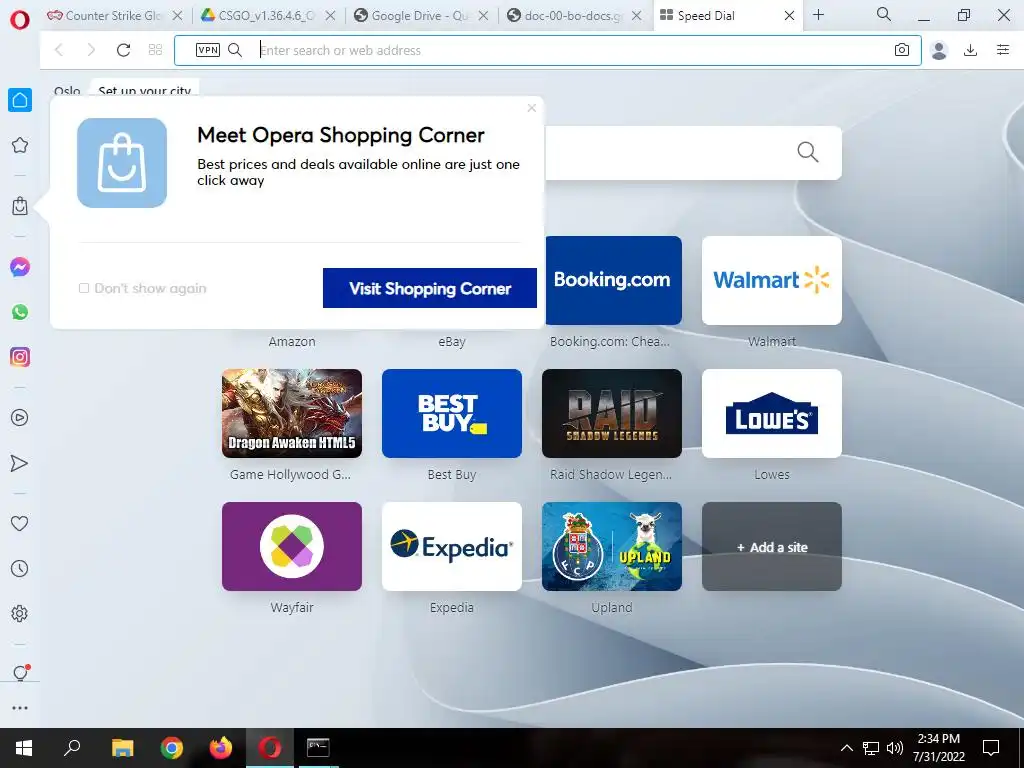Screen dimensions: 1024x768
Task: Open the Walmart speed dial tile
Action: coord(772,280)
